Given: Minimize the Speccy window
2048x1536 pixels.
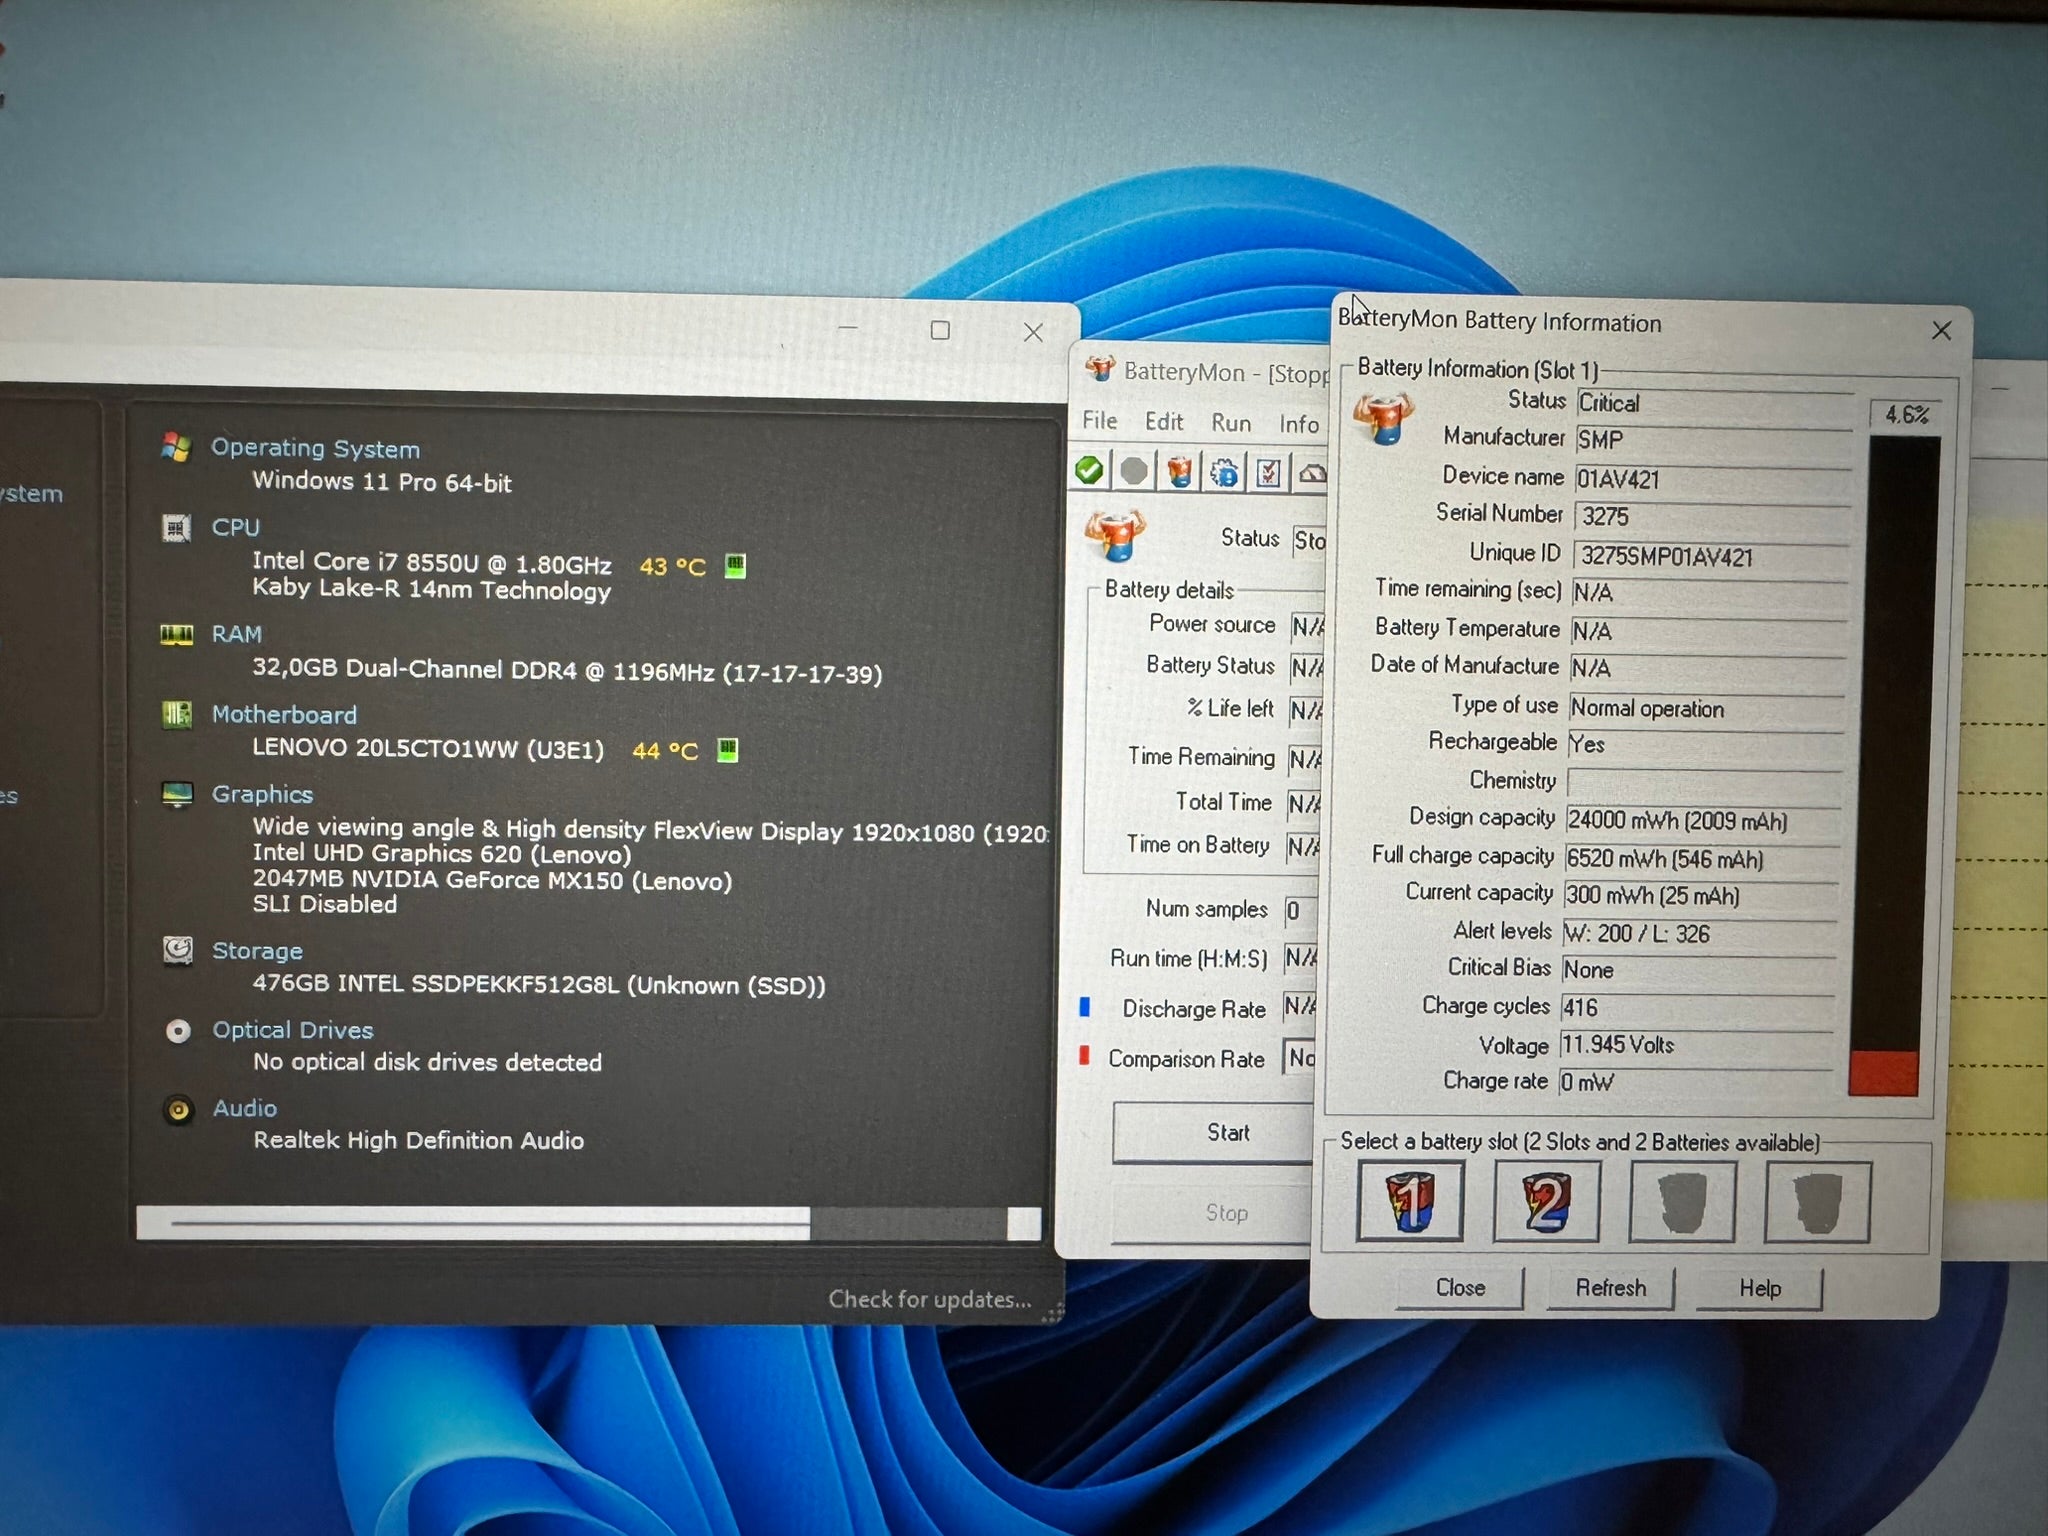Looking at the screenshot, I should [847, 328].
